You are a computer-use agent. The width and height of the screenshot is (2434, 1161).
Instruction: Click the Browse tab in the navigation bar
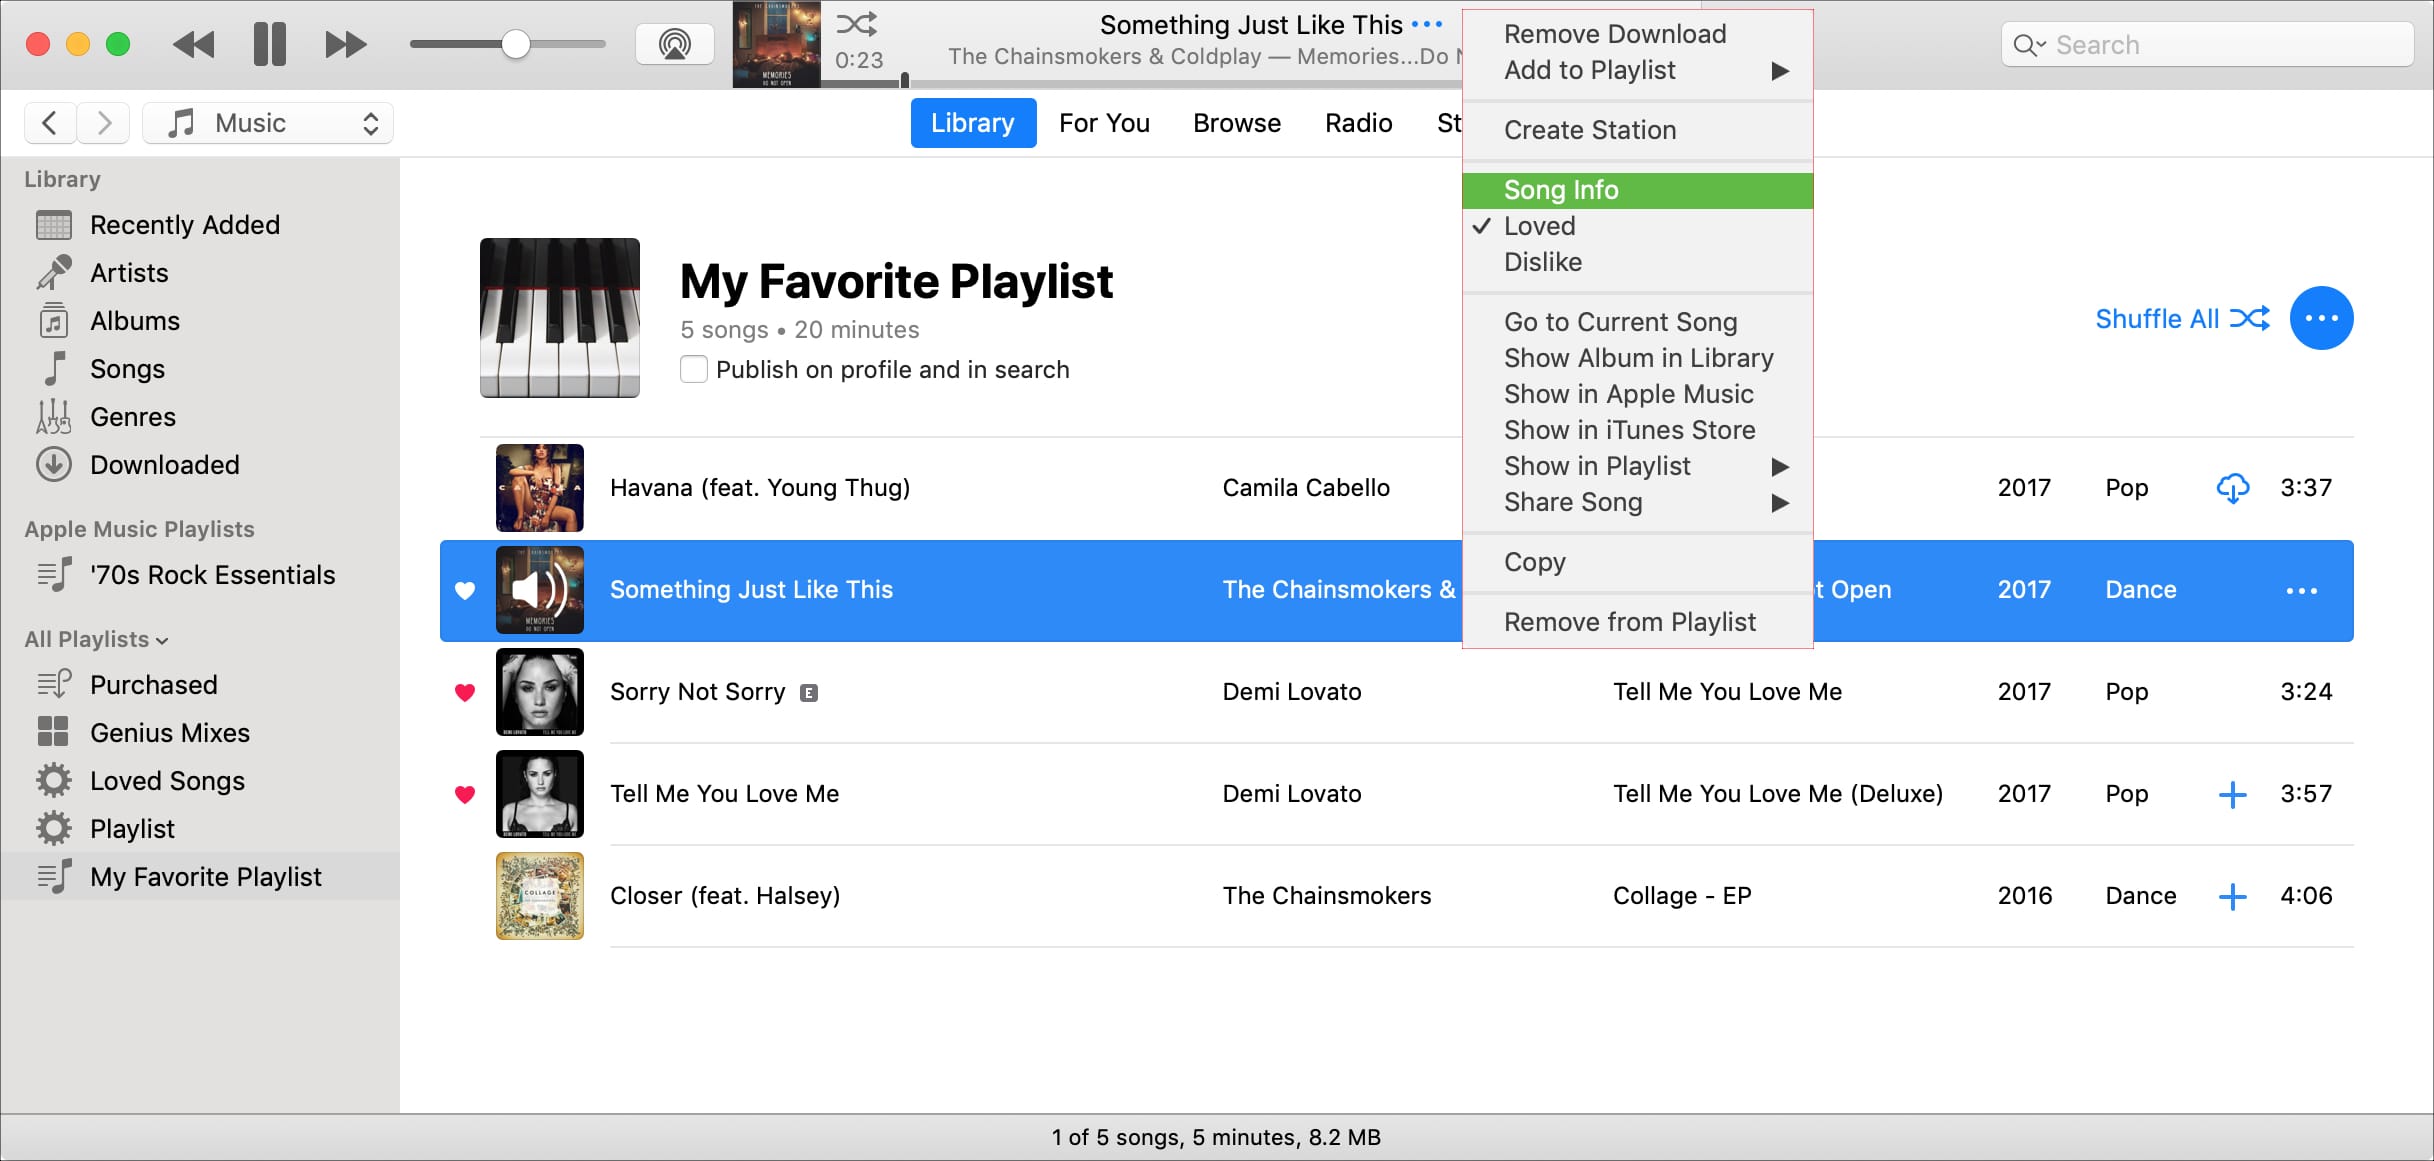(1237, 123)
